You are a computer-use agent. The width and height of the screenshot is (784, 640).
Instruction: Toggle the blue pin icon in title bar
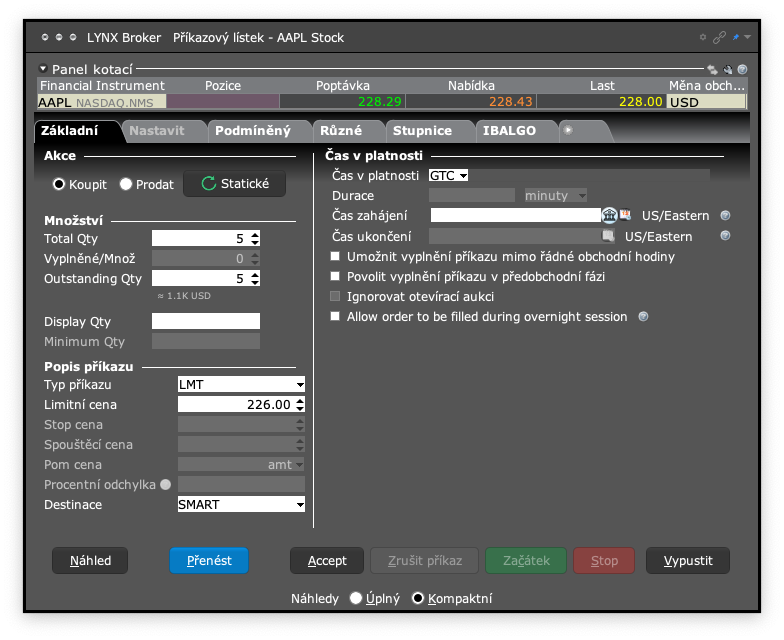tap(736, 37)
